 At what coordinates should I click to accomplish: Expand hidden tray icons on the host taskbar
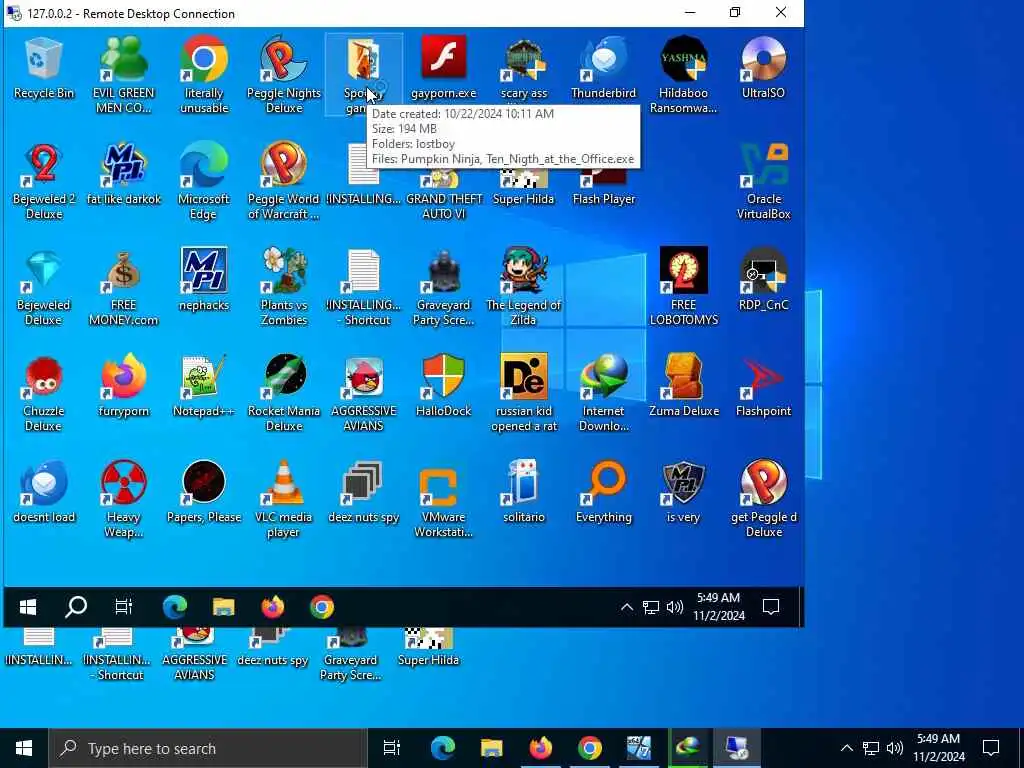point(846,748)
